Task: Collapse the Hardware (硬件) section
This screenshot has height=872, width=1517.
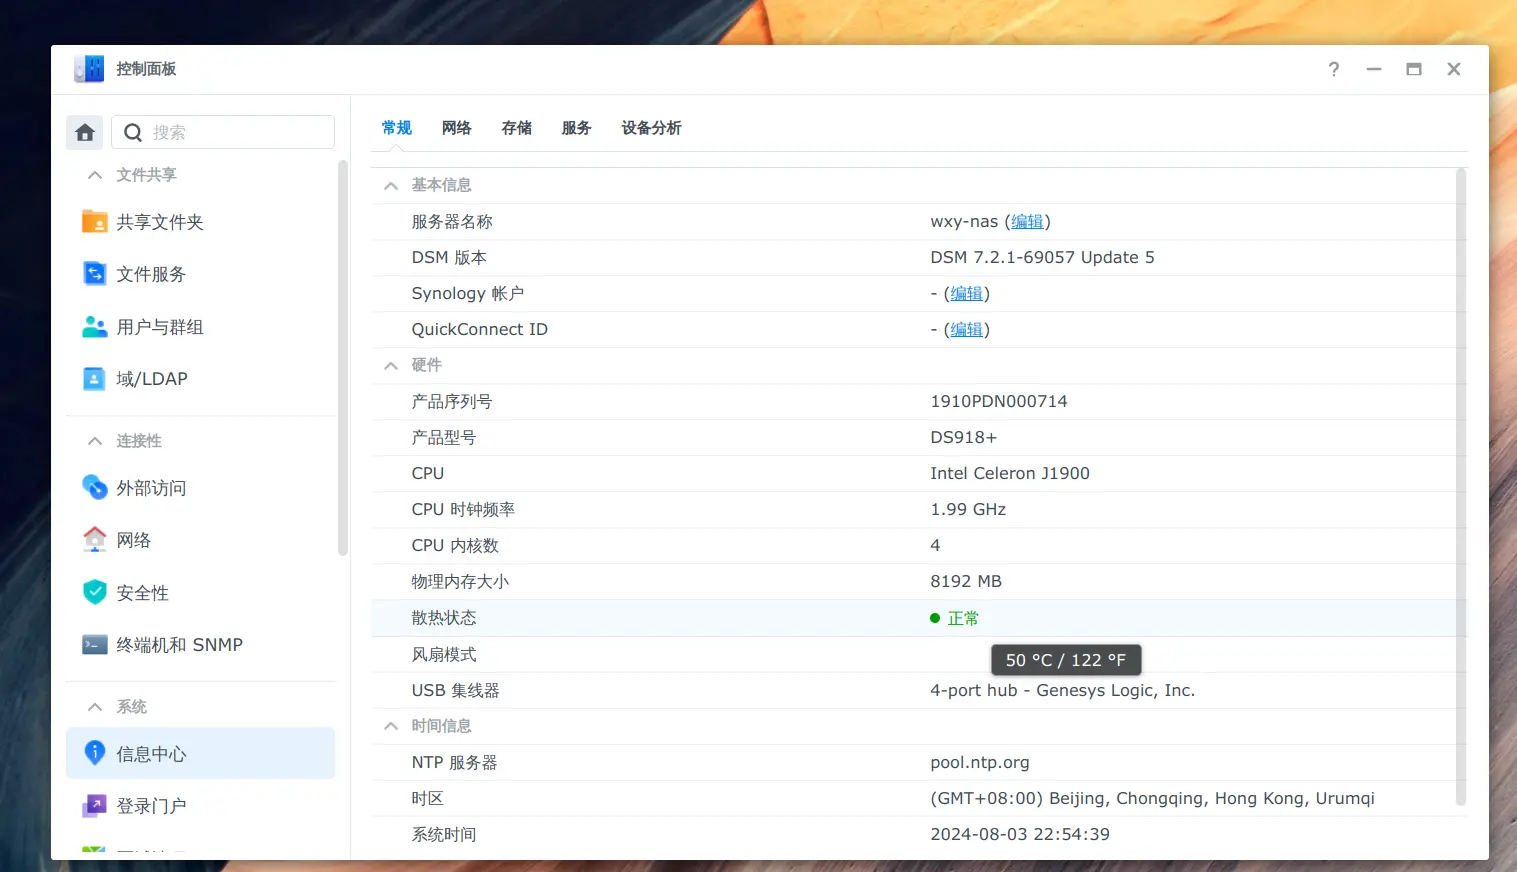Action: pyautogui.click(x=391, y=366)
